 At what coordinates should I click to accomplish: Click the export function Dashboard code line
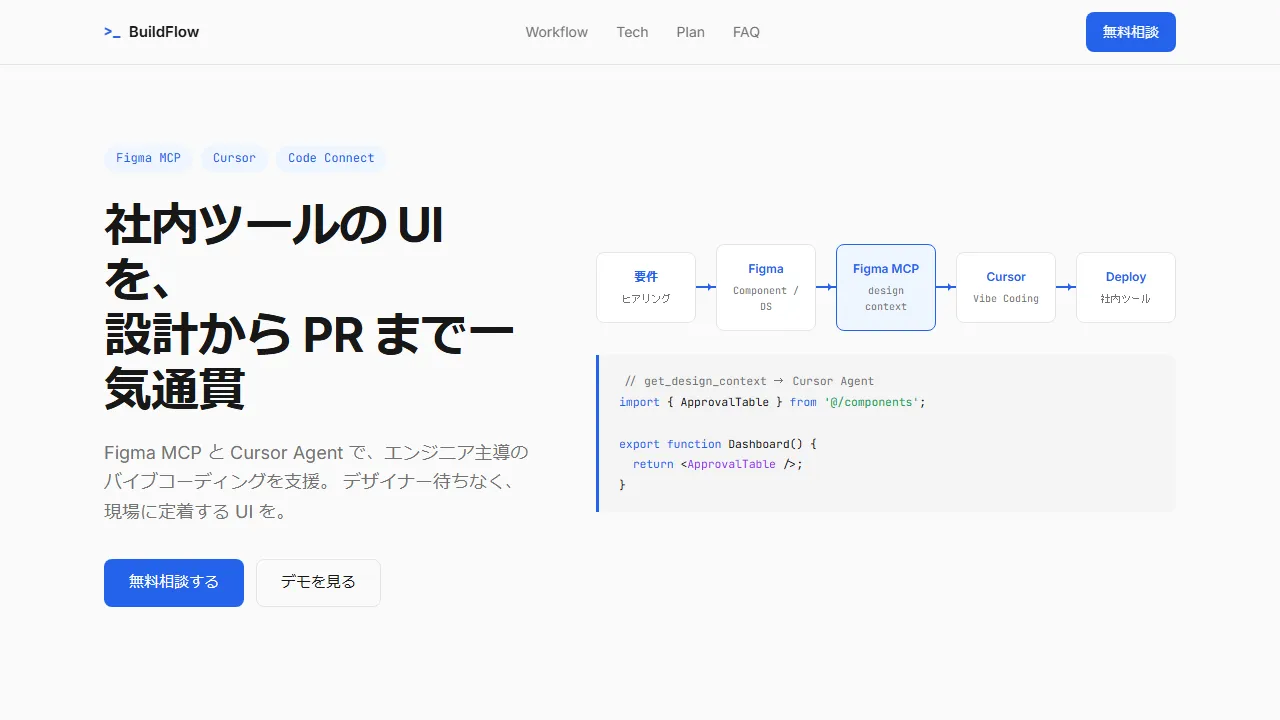coord(718,444)
